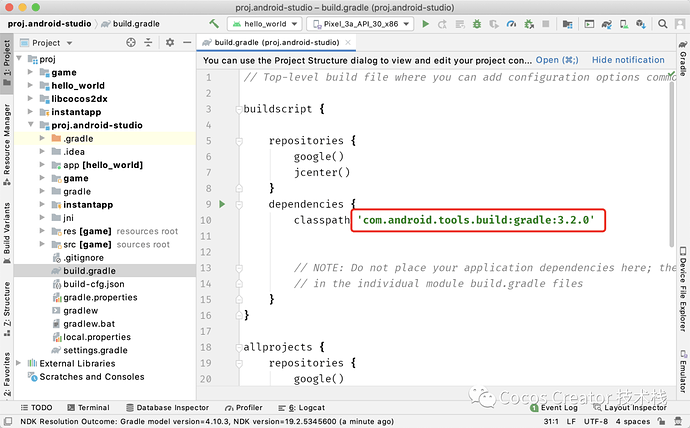
Task: Click the lock icon in status bar
Action: coord(661,421)
